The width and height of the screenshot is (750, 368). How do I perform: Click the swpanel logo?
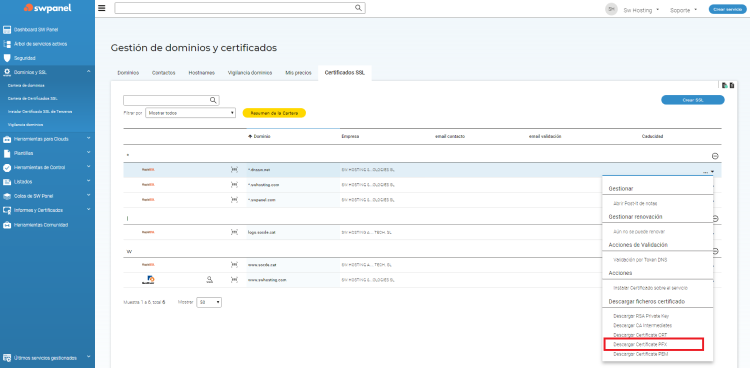pyautogui.click(x=47, y=8)
